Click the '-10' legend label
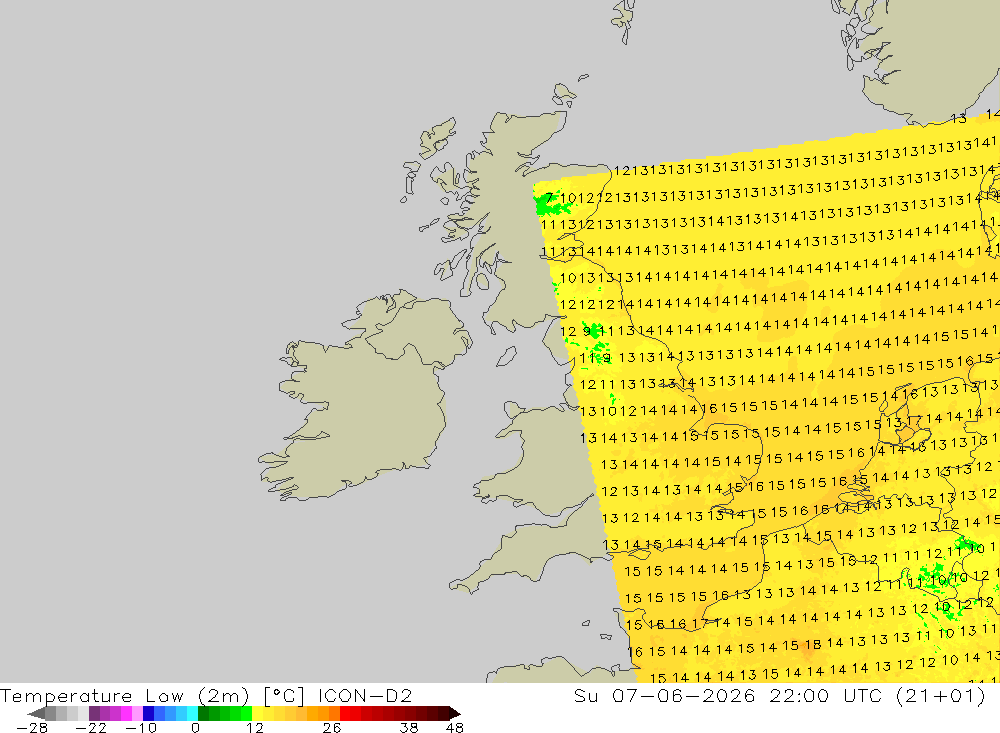Image resolution: width=1000 pixels, height=733 pixels. (x=141, y=728)
